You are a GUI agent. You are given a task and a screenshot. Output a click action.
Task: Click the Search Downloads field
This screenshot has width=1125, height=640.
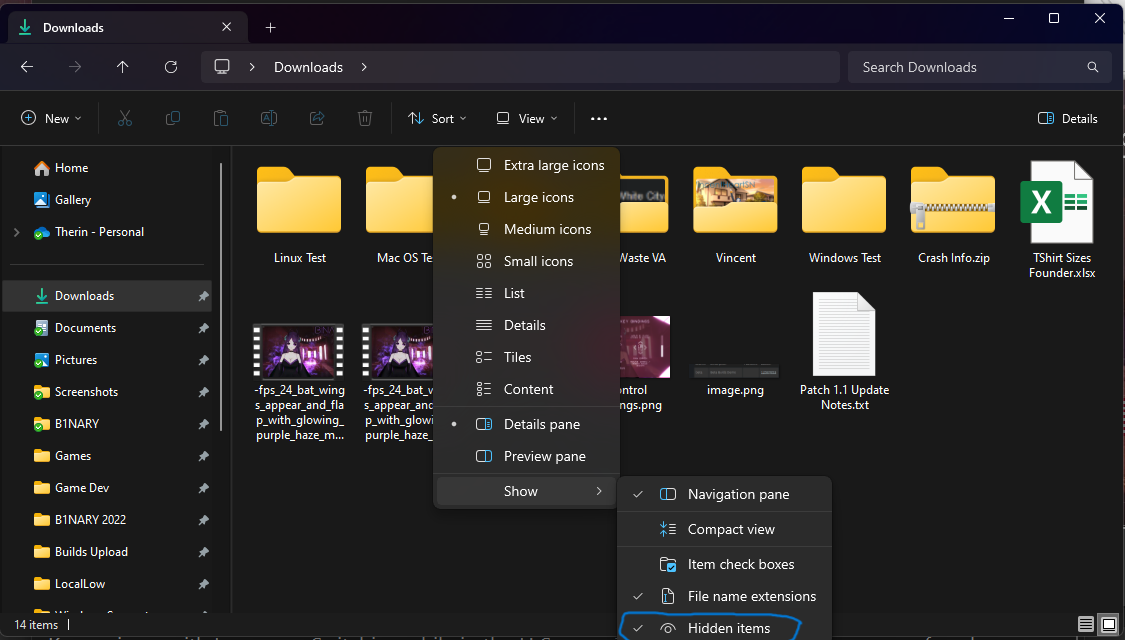(979, 67)
